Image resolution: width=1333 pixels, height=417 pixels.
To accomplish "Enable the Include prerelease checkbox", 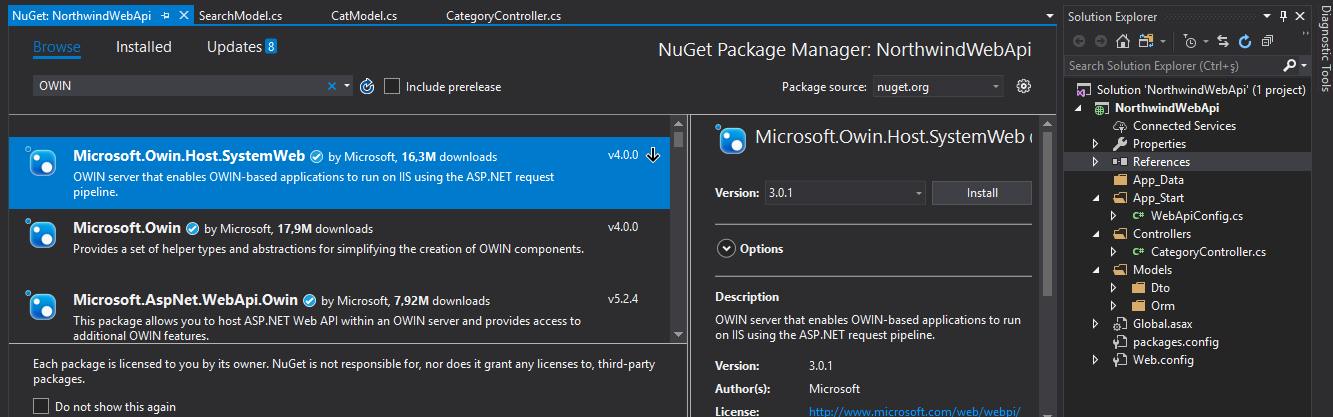I will (392, 87).
